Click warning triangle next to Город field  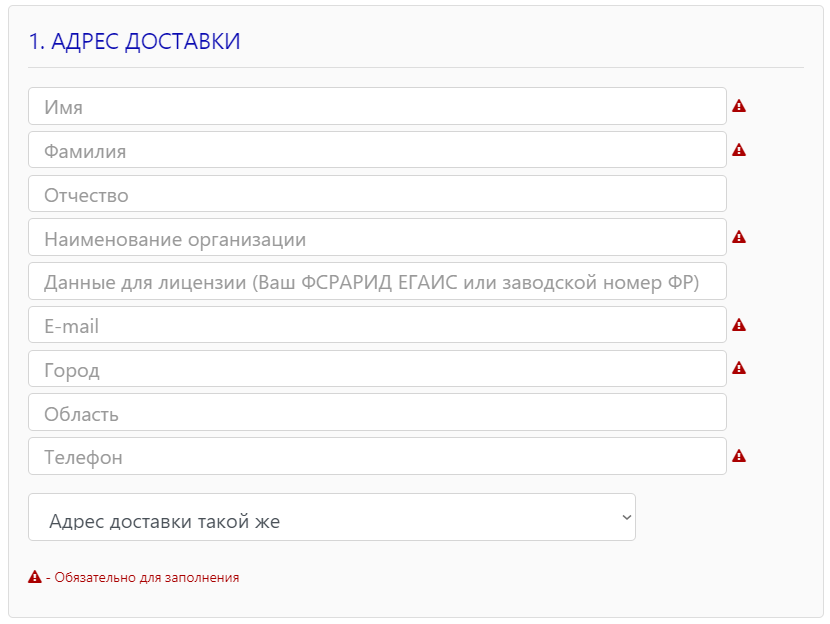[x=739, y=368]
